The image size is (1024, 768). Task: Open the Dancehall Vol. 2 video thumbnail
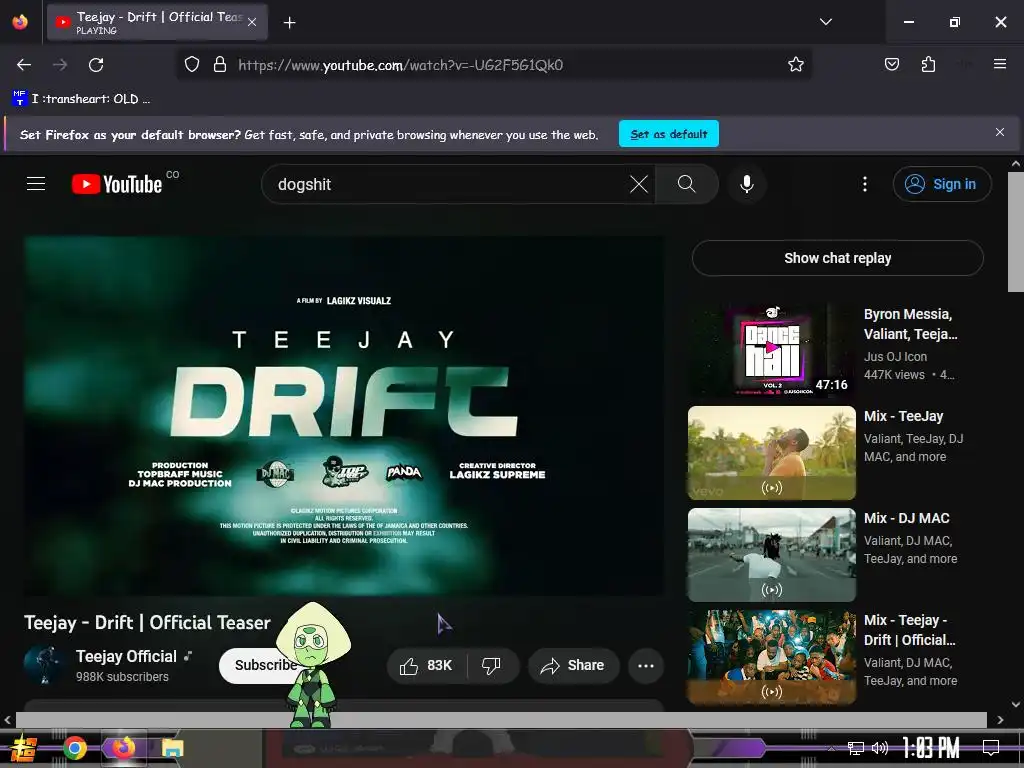pos(772,351)
